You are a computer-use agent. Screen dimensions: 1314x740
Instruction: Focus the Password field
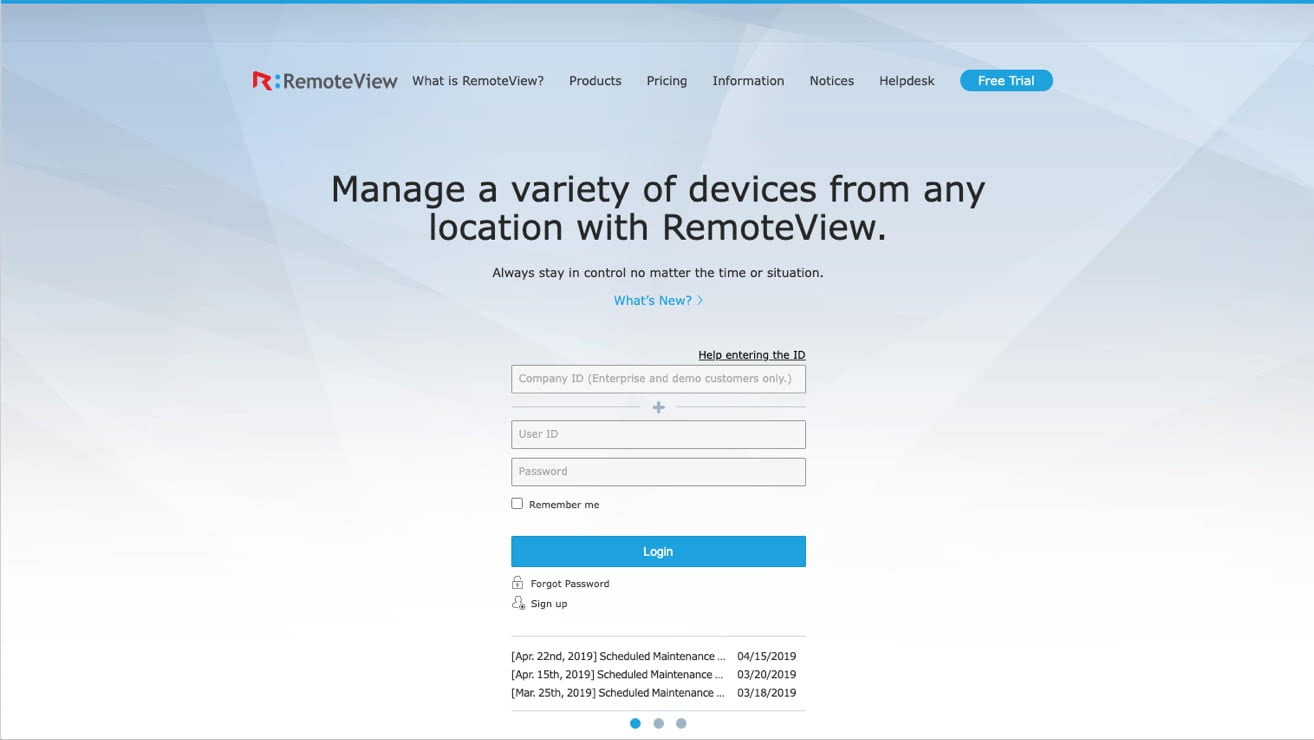click(658, 472)
